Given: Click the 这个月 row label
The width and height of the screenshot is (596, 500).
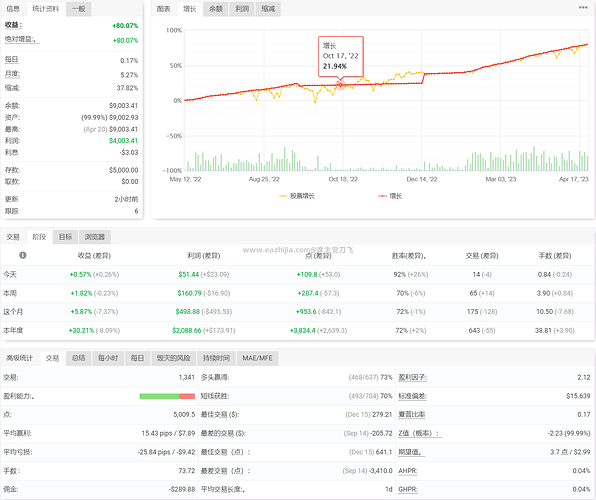Looking at the screenshot, I should [x=13, y=311].
